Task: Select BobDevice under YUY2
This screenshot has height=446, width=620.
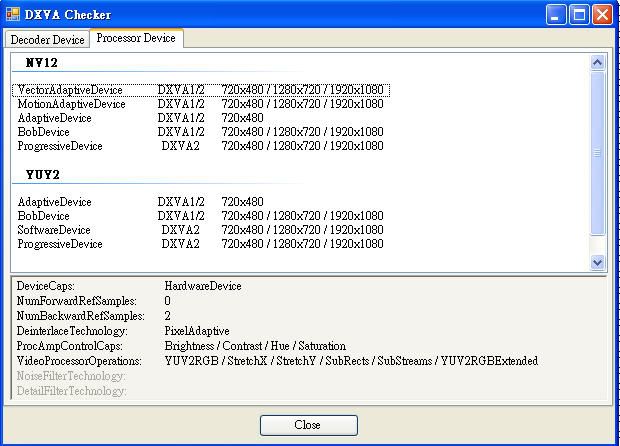Action: [201, 216]
